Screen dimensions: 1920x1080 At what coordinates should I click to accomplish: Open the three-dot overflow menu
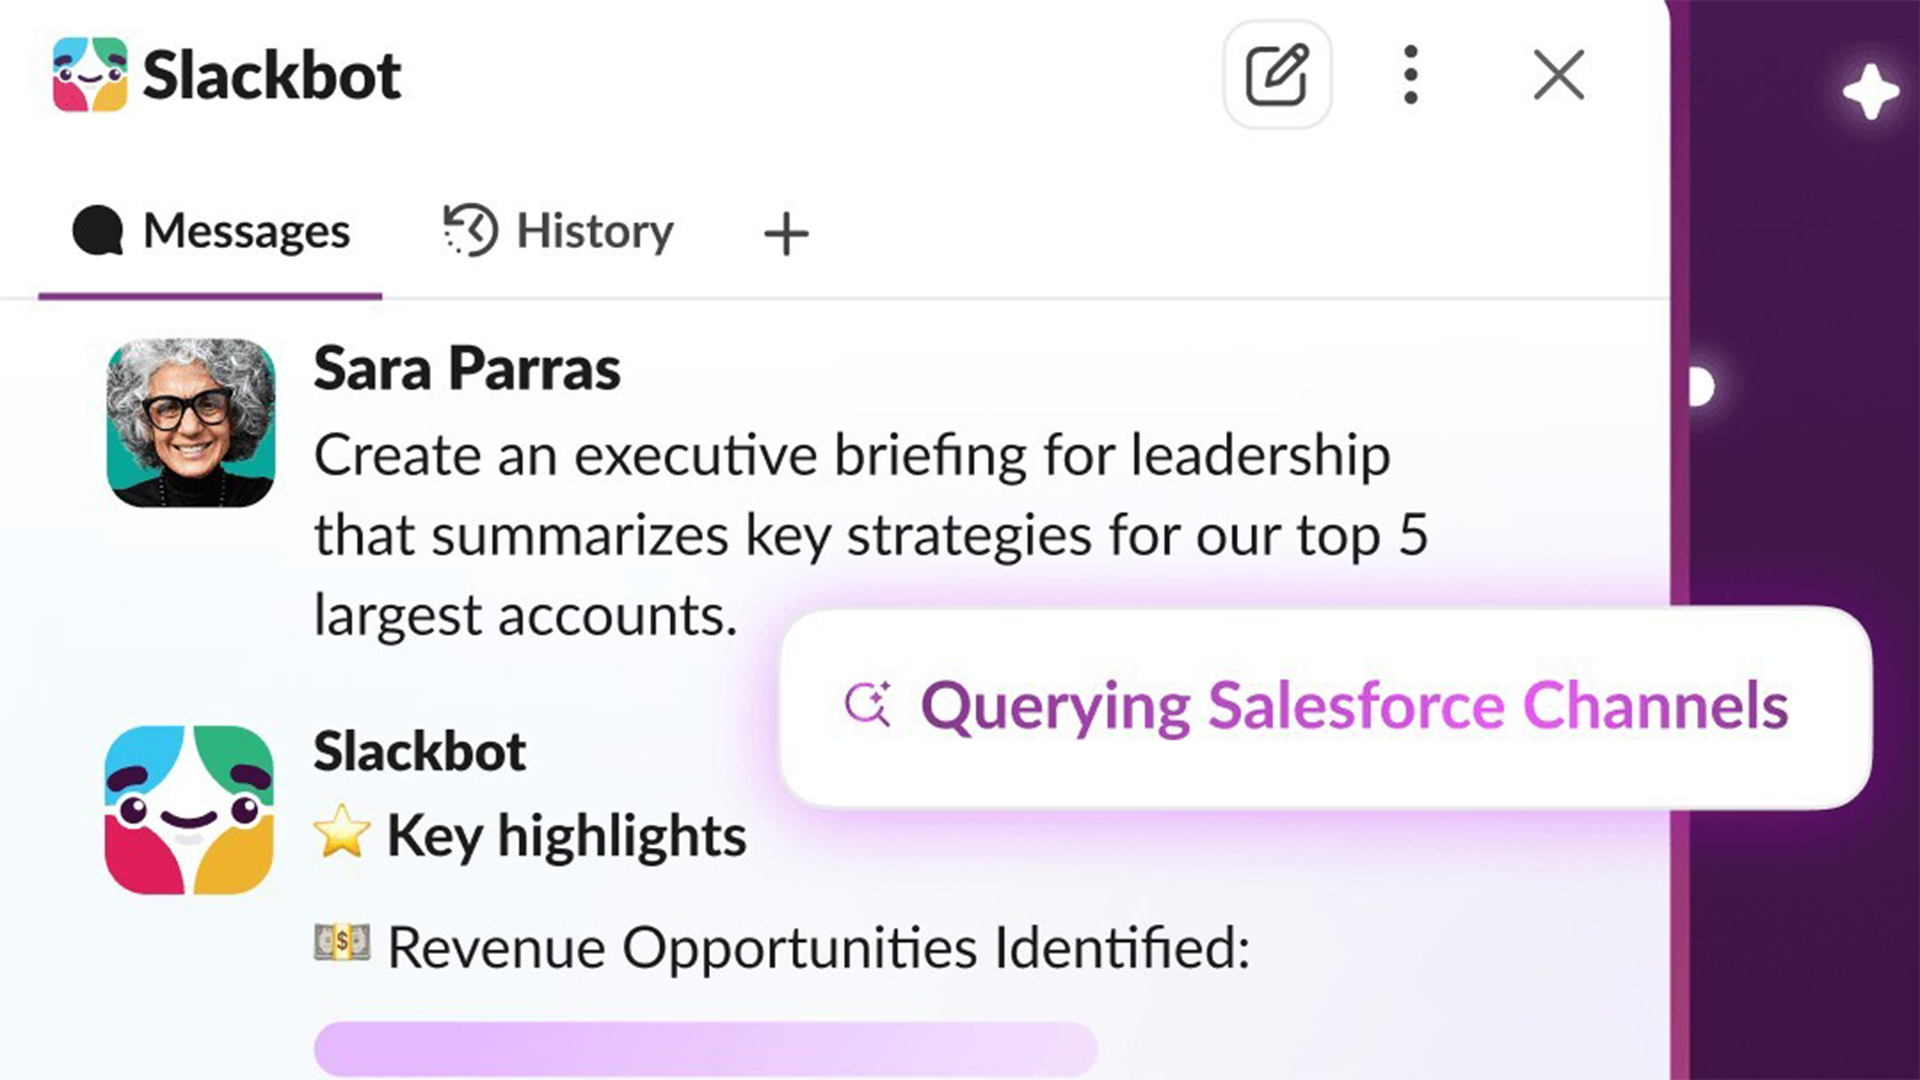click(x=1410, y=73)
